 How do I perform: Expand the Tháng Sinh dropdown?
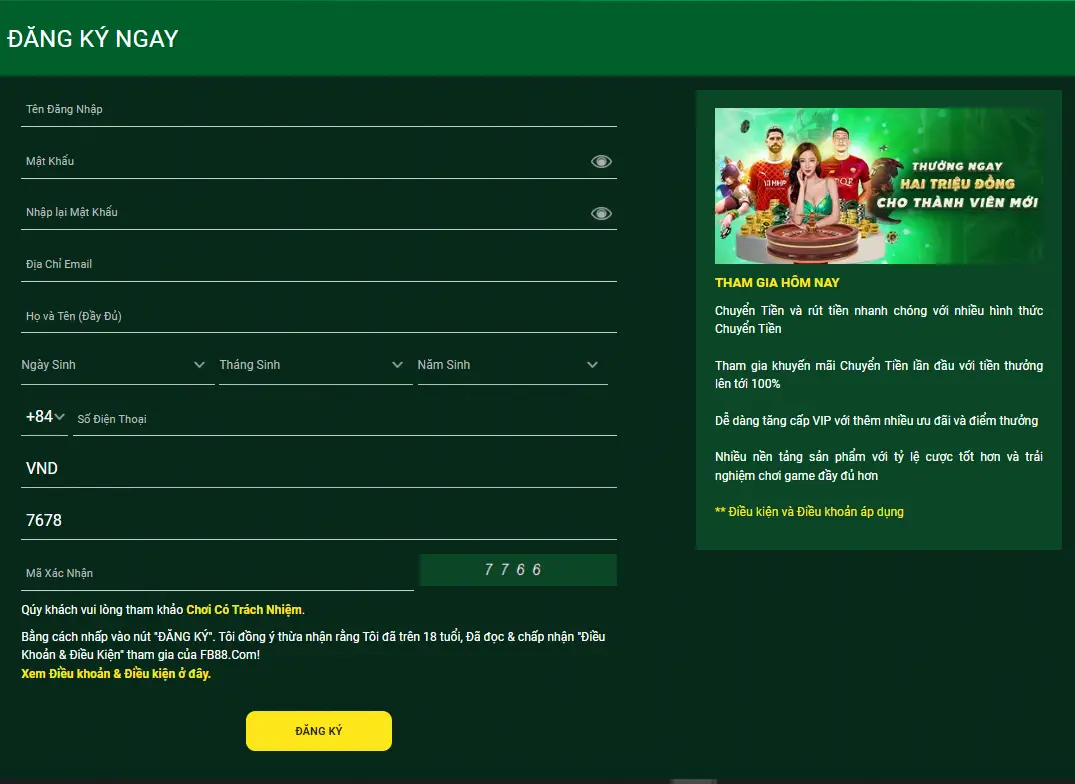pos(315,365)
